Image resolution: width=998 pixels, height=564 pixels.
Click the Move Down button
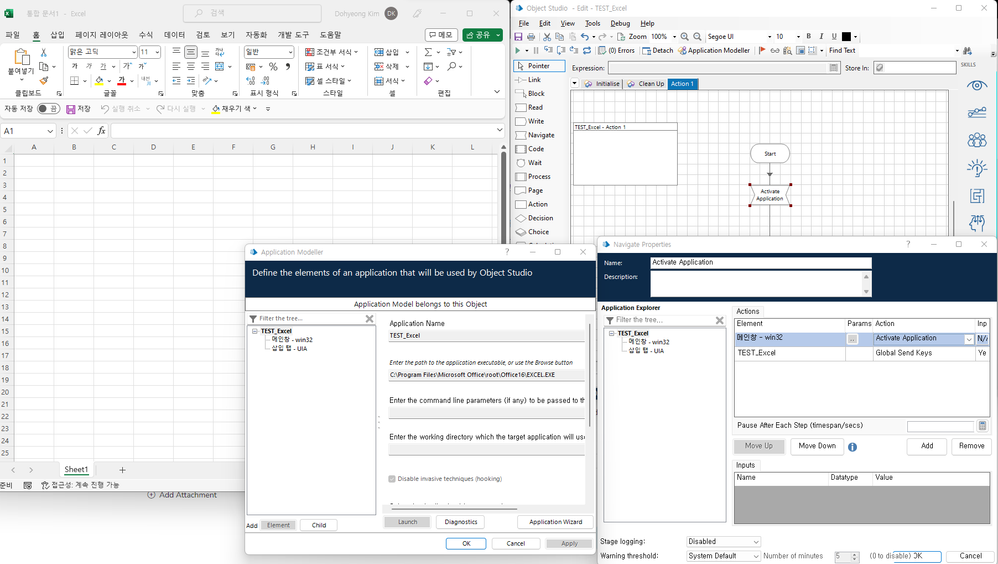pyautogui.click(x=816, y=446)
